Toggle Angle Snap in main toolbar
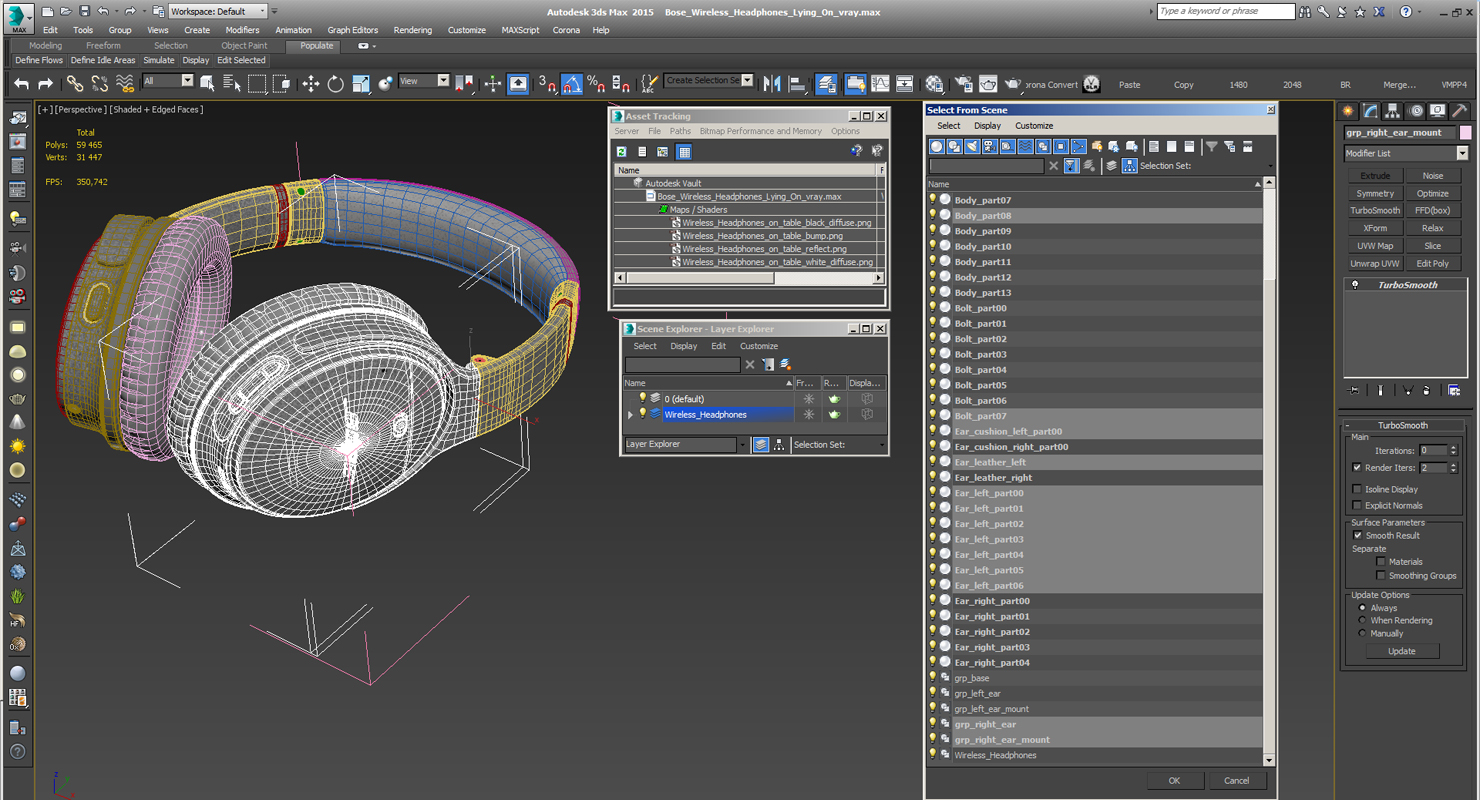 [x=571, y=84]
